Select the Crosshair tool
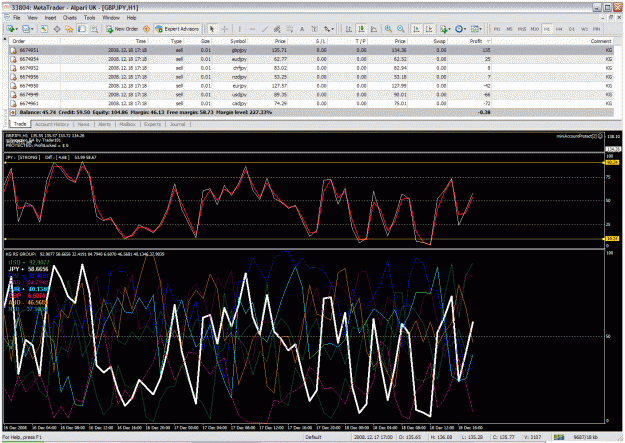Viewport: 625px width, 443px height. pyautogui.click(x=225, y=29)
